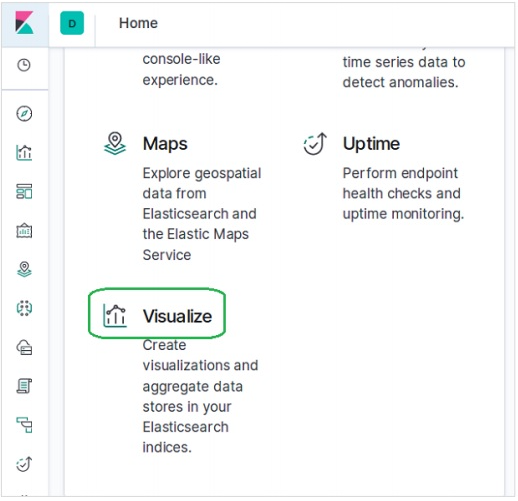Click the Uptime card icon
The height and width of the screenshot is (501, 518).
point(315,144)
